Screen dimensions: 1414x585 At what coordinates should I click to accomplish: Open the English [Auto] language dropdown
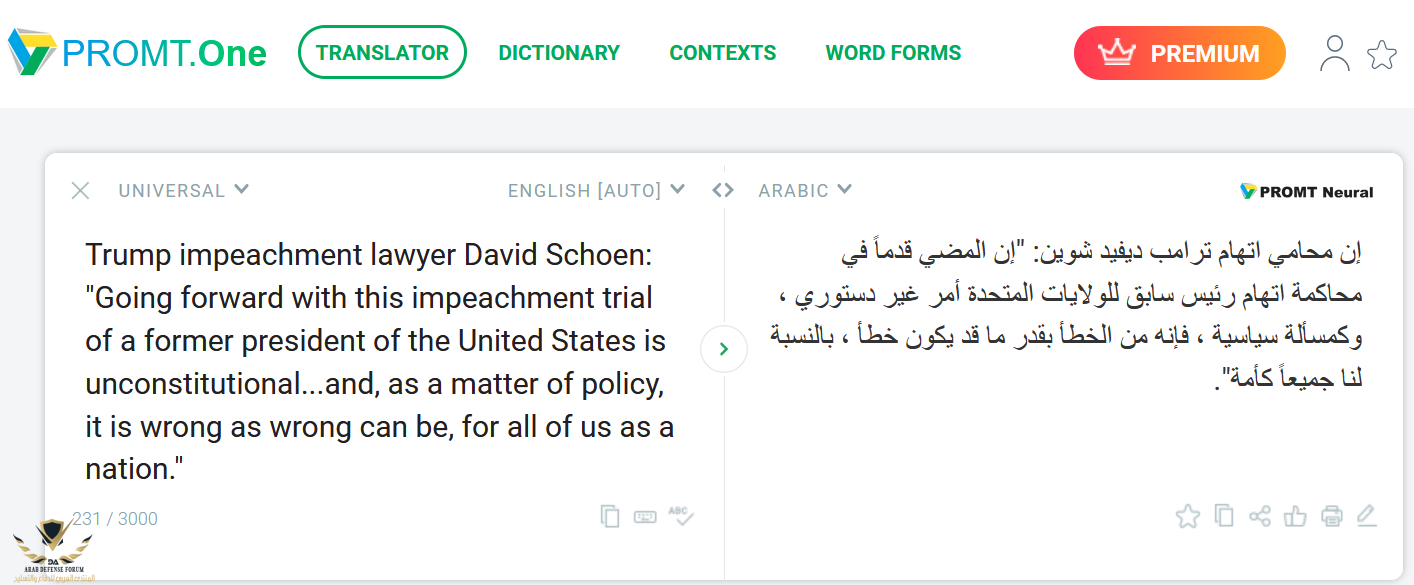596,190
